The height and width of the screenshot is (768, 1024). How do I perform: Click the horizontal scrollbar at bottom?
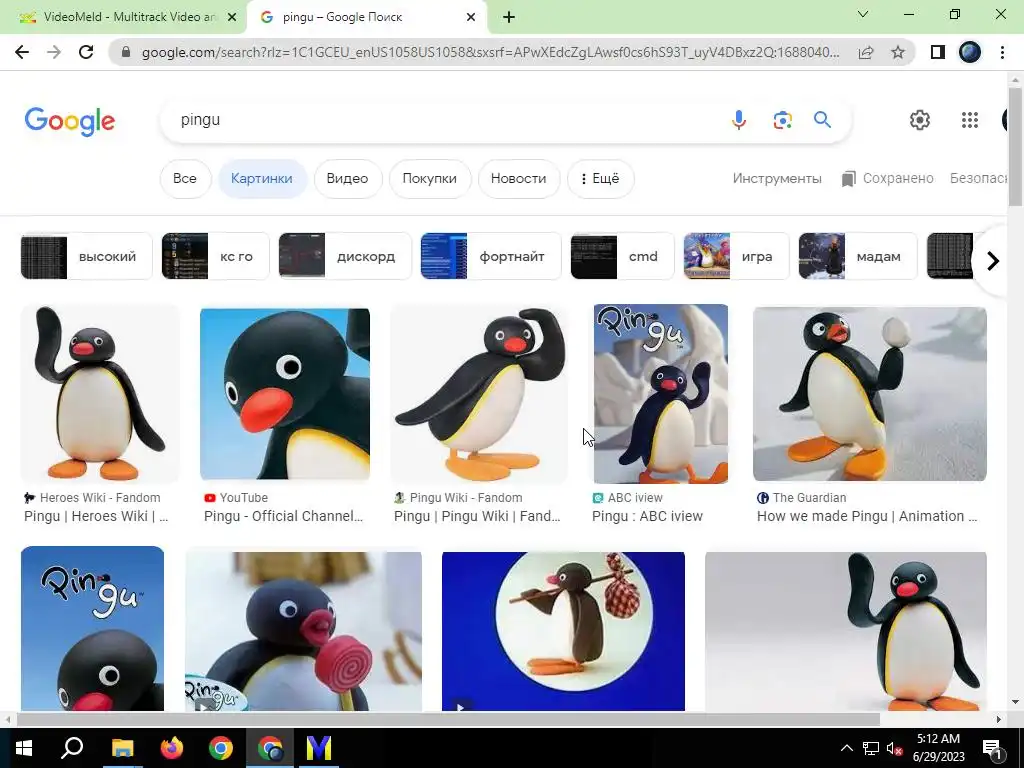coord(448,719)
